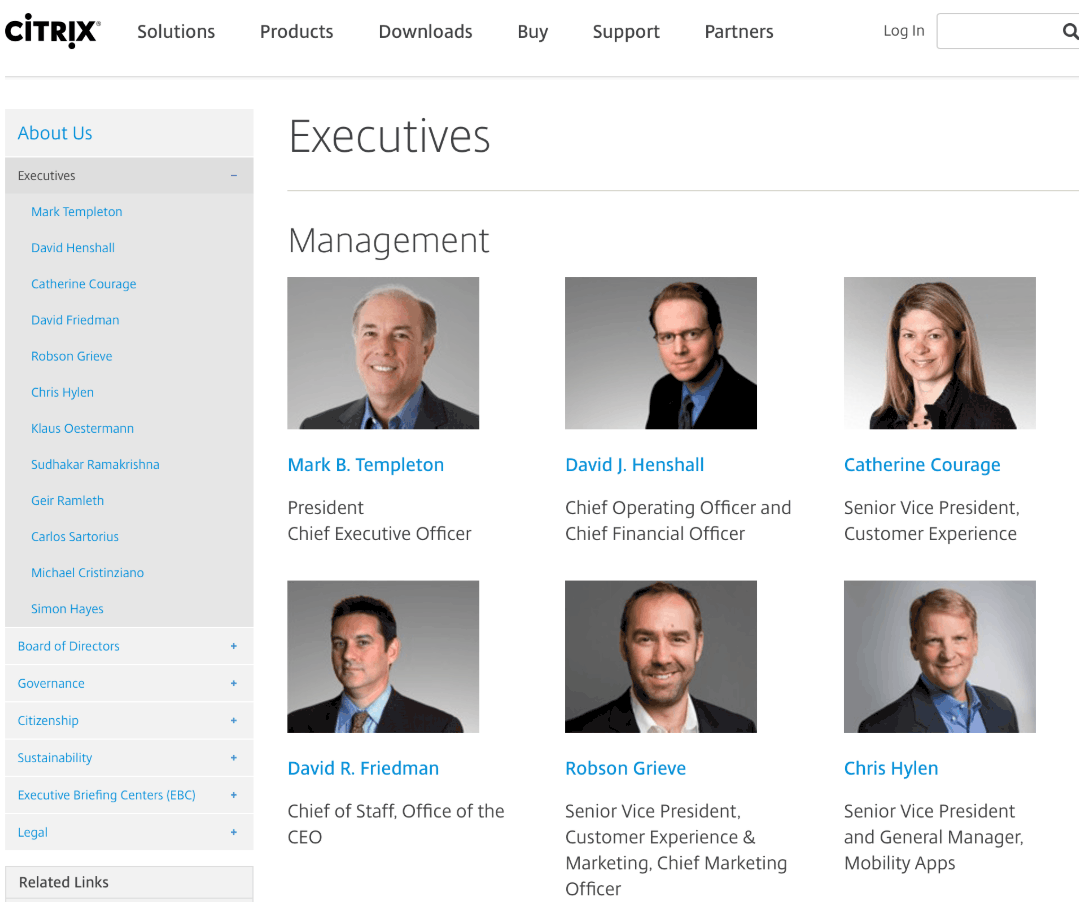Screen dimensions: 1079x902
Task: Click David R. Friedman's portrait photo
Action: (383, 656)
